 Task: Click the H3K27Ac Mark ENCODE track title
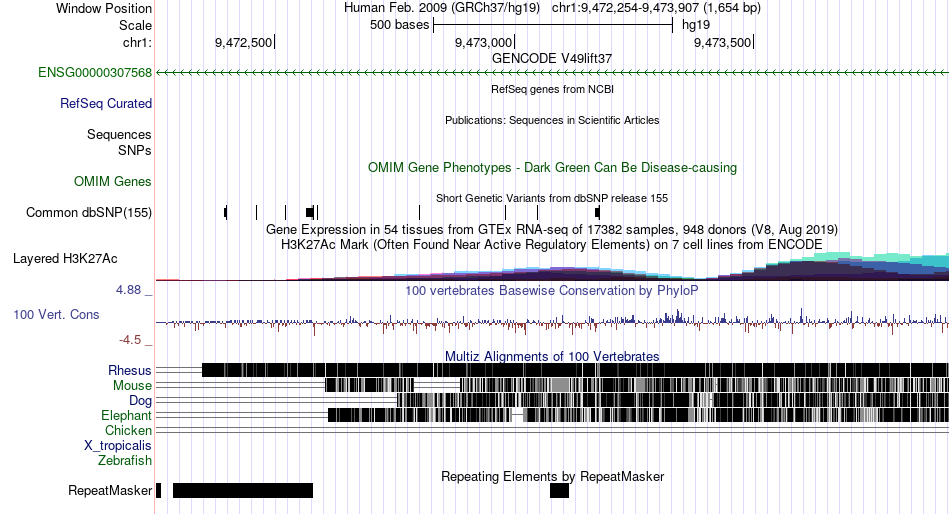tap(552, 245)
